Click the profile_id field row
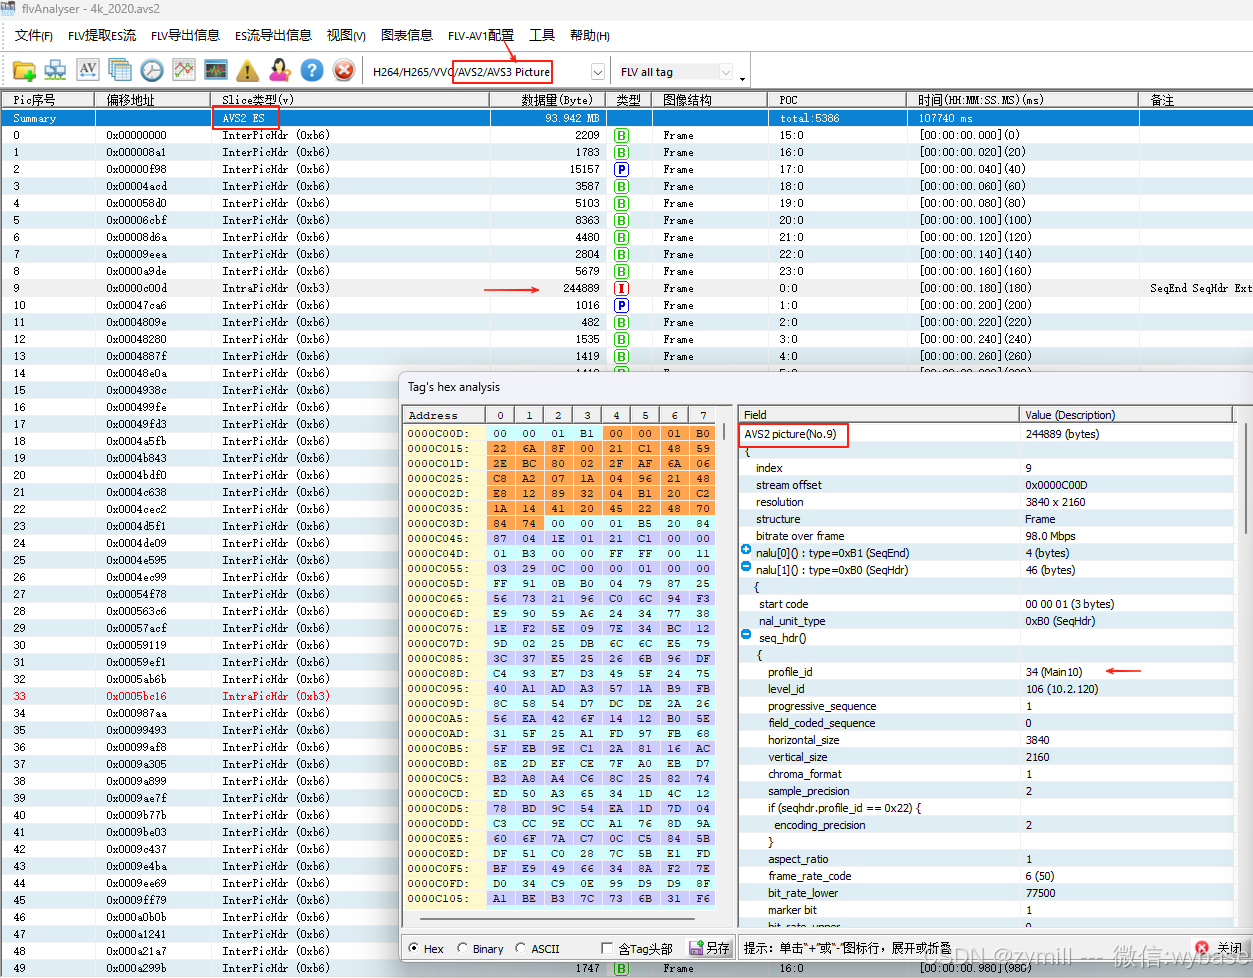1253x978 pixels. pyautogui.click(x=988, y=672)
